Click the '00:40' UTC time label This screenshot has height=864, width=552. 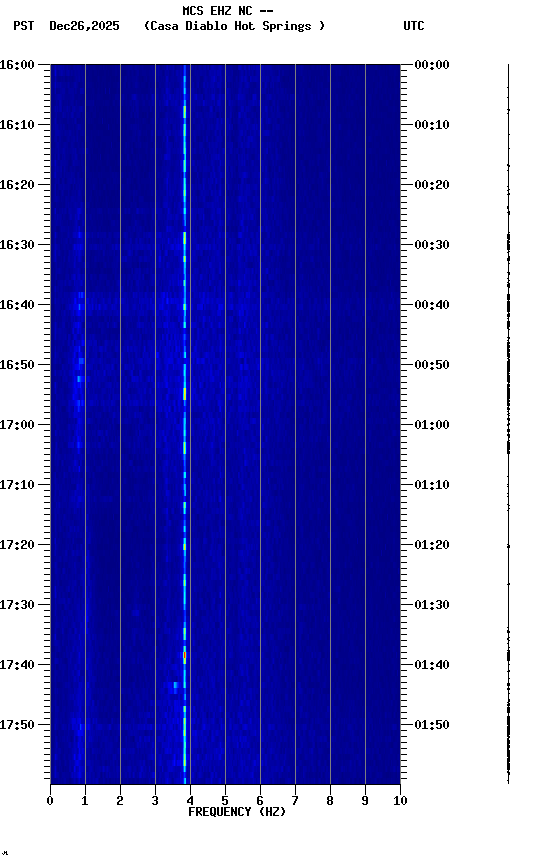coord(432,305)
